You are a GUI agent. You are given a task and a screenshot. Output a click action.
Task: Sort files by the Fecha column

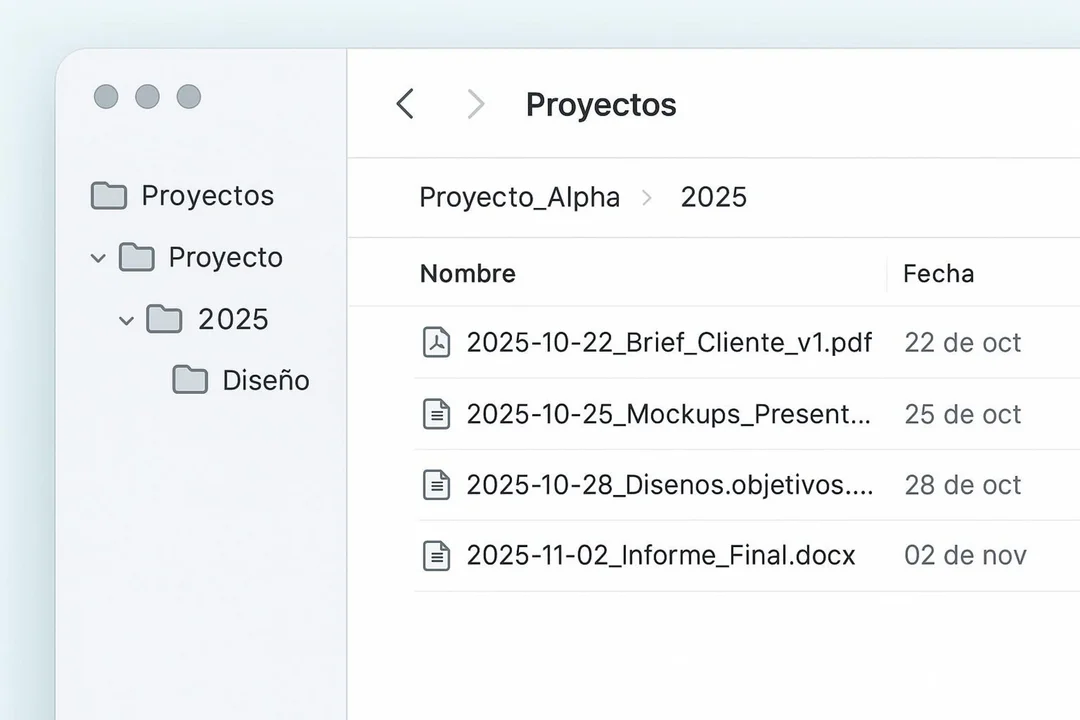coord(938,274)
